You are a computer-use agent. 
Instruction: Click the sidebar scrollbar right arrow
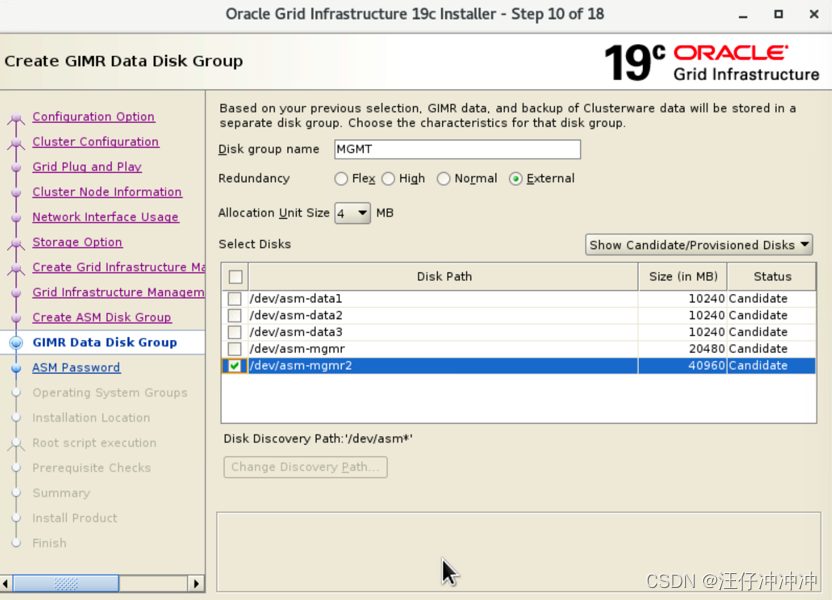[x=197, y=584]
